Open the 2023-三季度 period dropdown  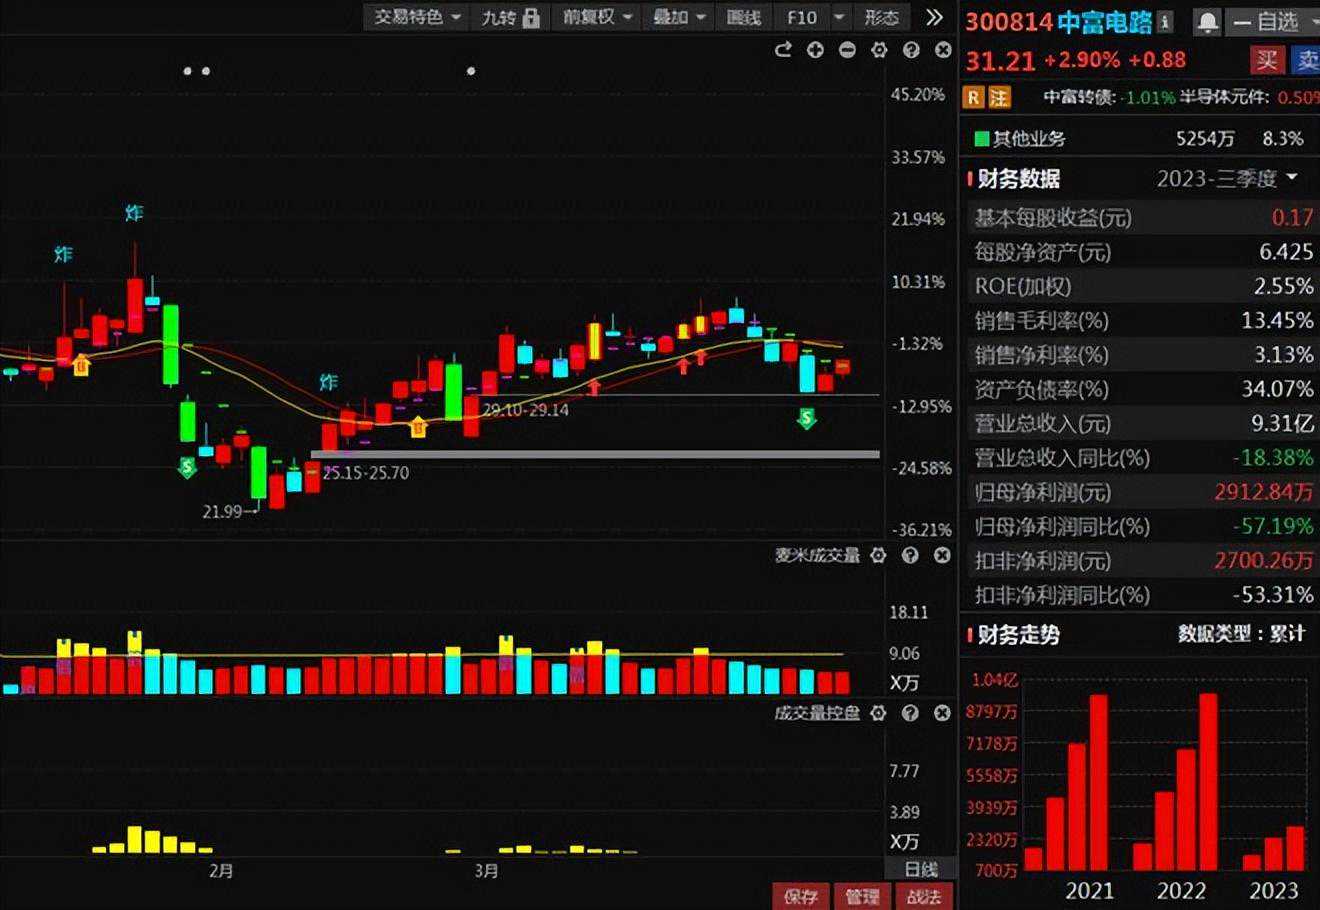pyautogui.click(x=1227, y=178)
